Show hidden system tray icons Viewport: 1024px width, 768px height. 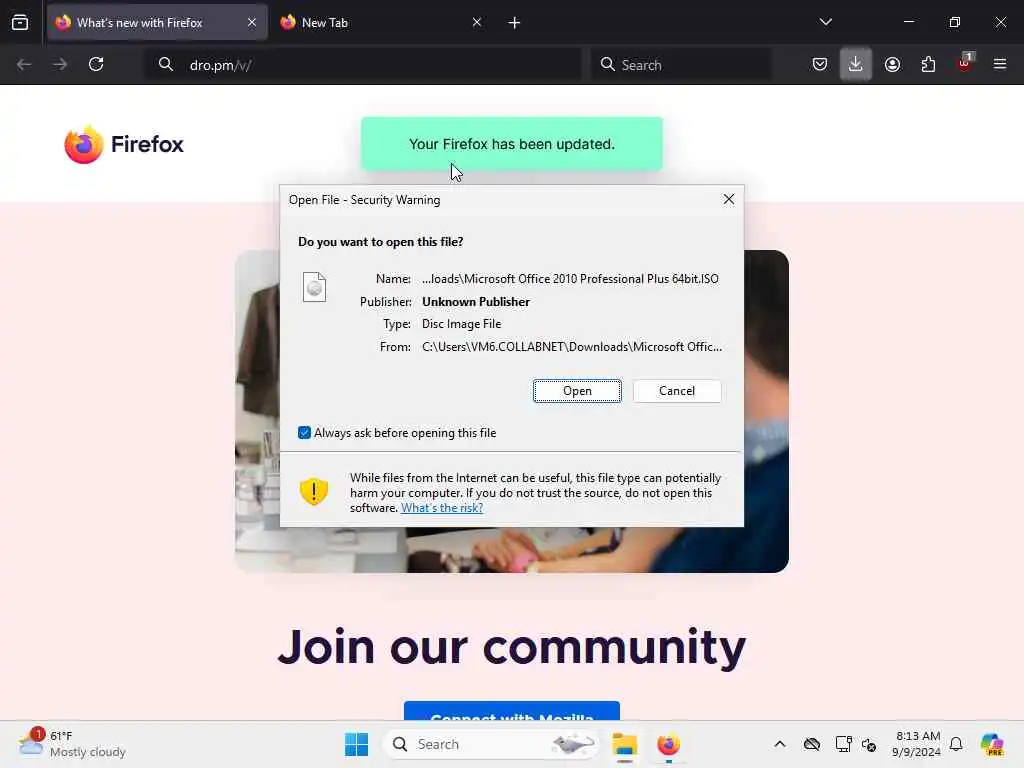coord(780,744)
